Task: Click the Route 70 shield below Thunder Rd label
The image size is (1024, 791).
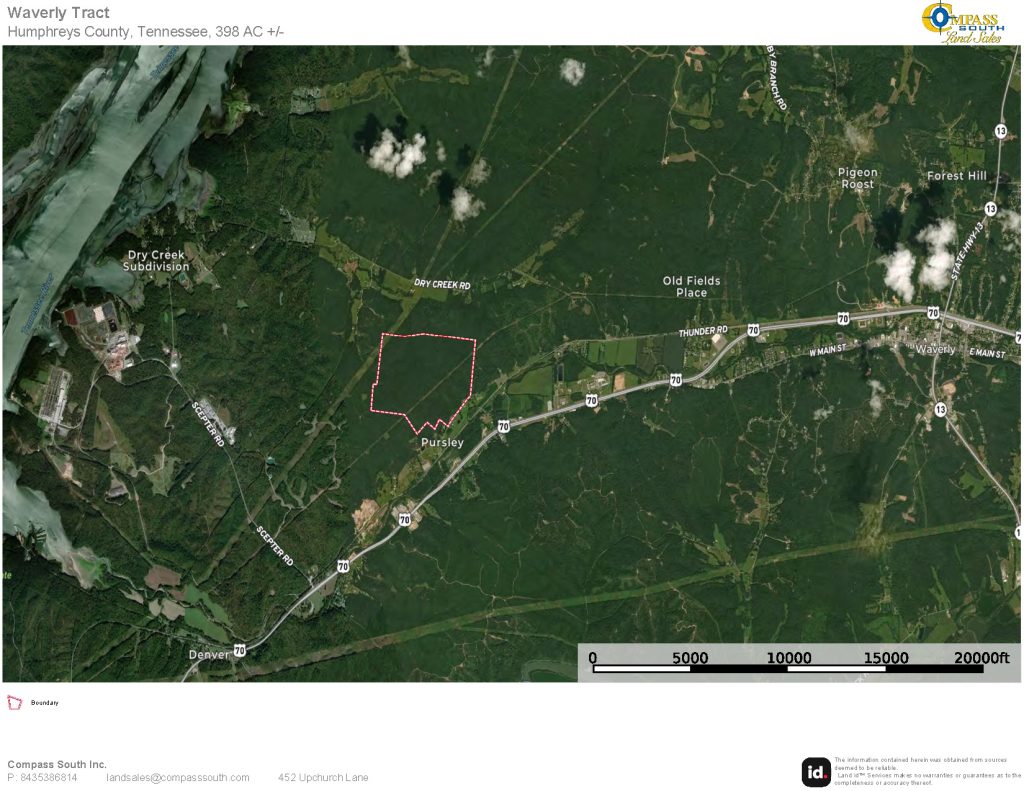Action: pos(752,330)
